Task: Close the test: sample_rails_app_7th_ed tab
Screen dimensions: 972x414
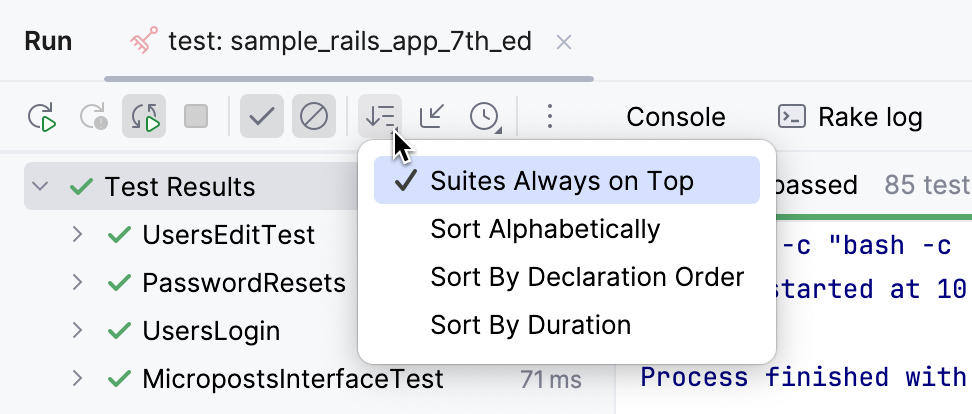Action: tap(564, 42)
